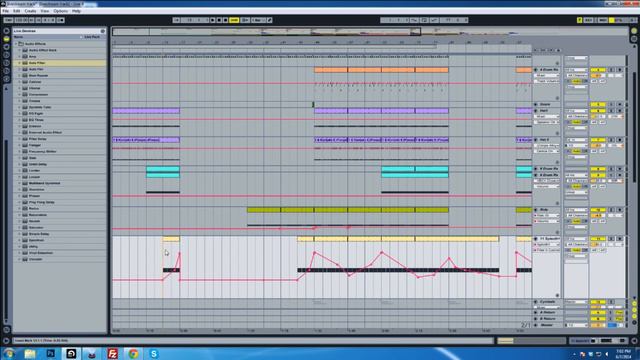The width and height of the screenshot is (640, 360).
Task: Open the Options menu
Action: click(61, 11)
